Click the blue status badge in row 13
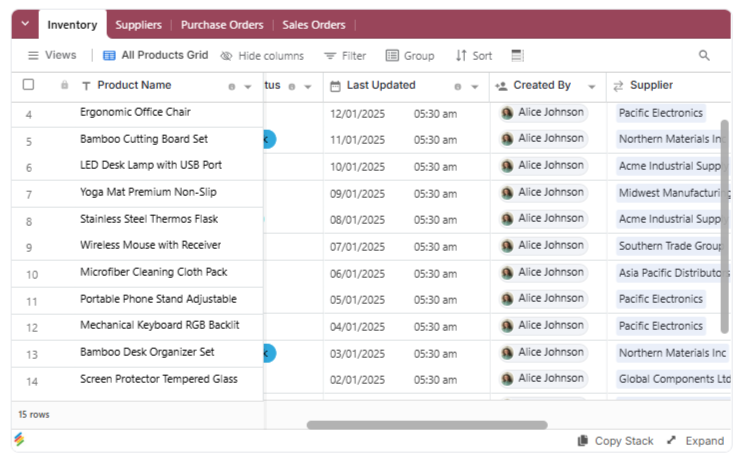This screenshot has width=748, height=460. coord(270,353)
